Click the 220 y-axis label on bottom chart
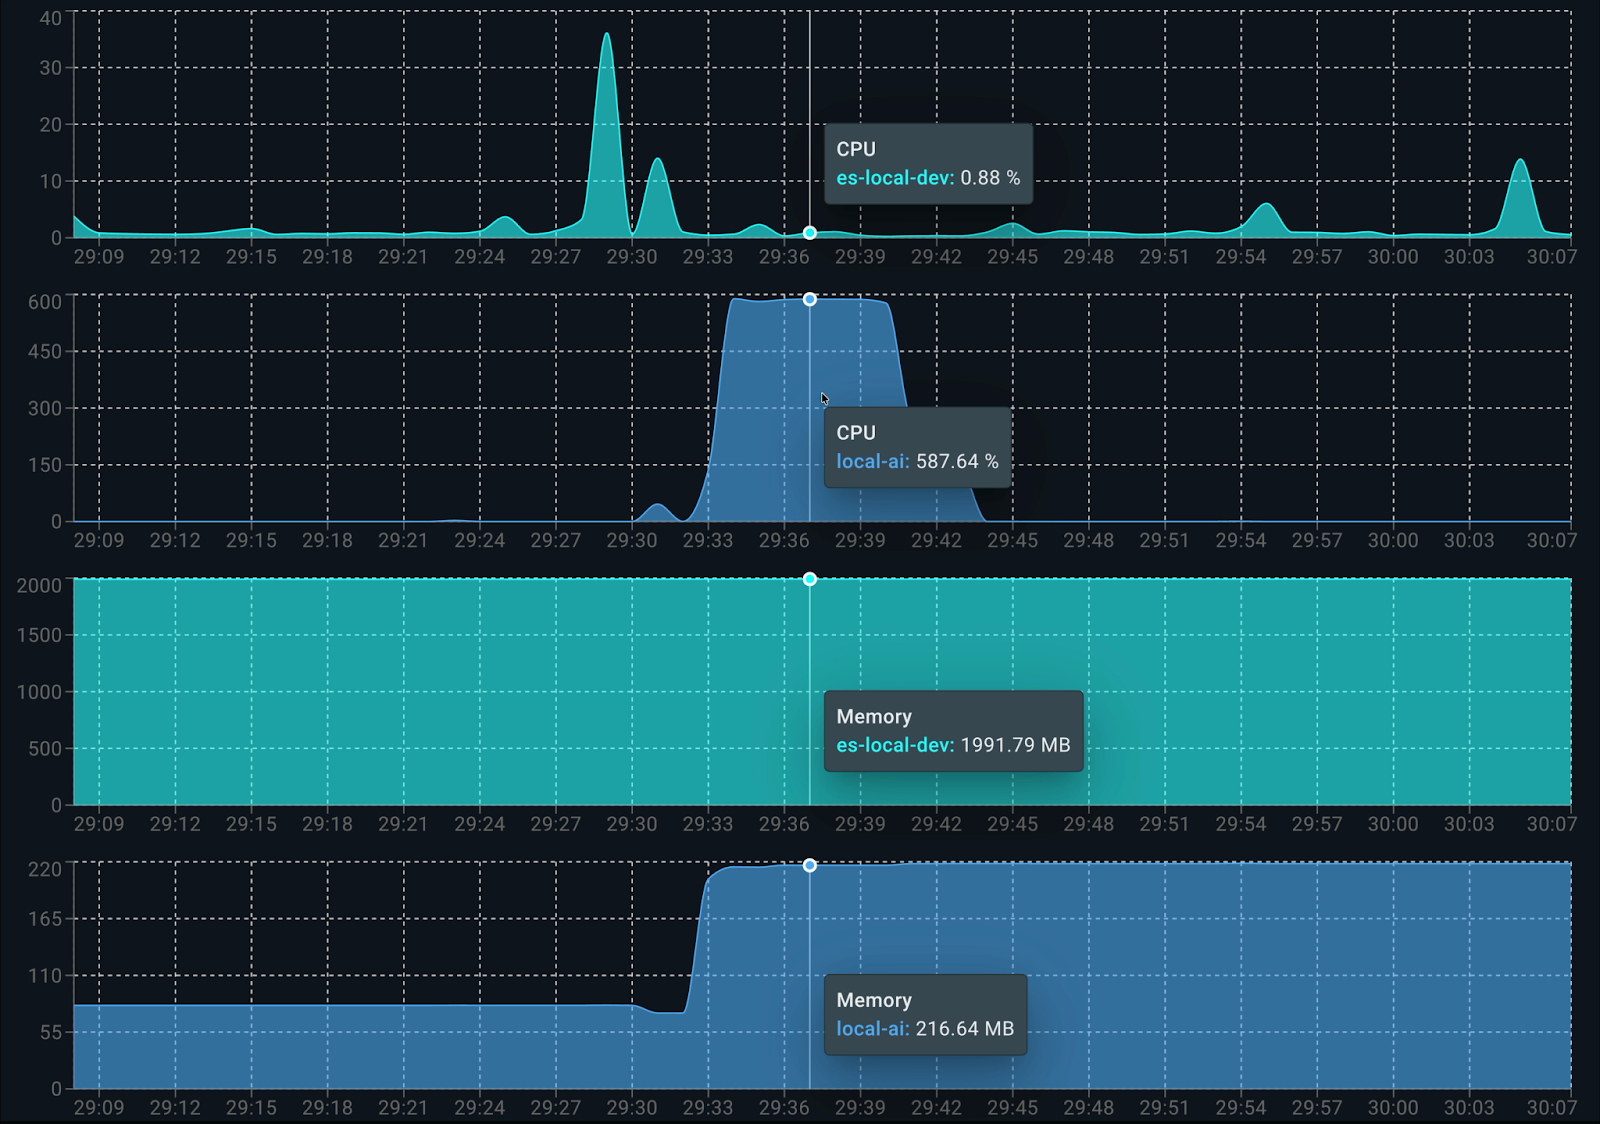 (45, 870)
